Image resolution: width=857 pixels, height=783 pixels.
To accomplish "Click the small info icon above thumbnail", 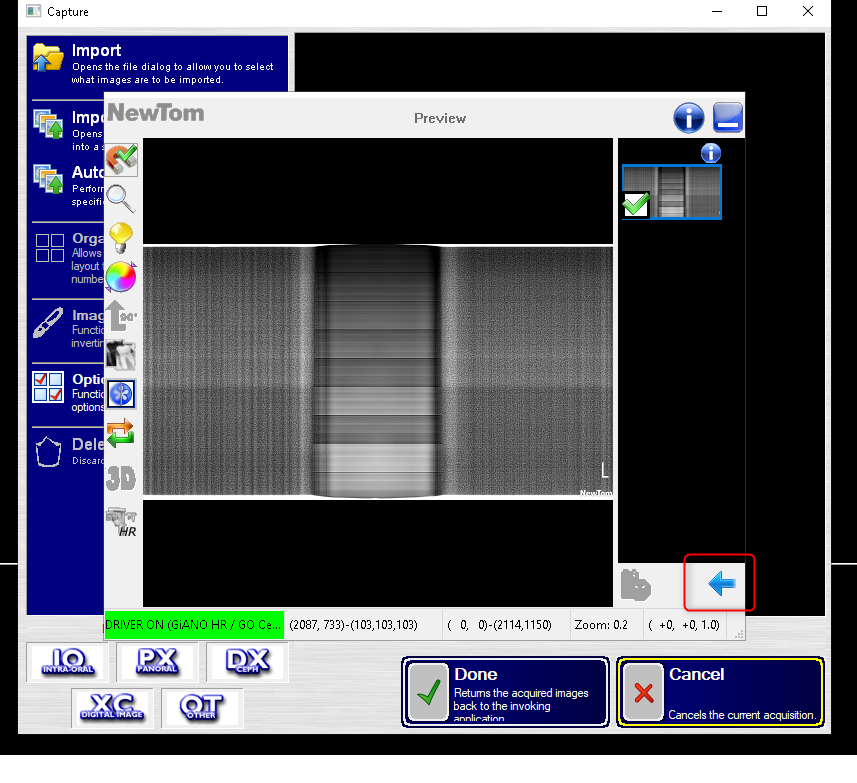I will click(x=711, y=153).
